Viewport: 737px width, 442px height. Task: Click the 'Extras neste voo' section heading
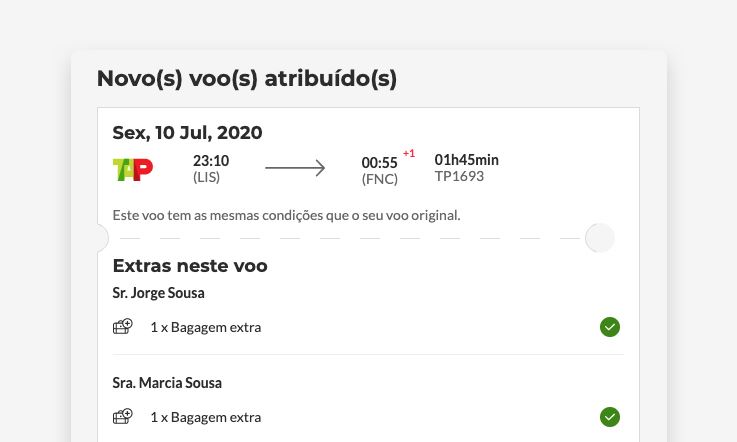pos(190,265)
